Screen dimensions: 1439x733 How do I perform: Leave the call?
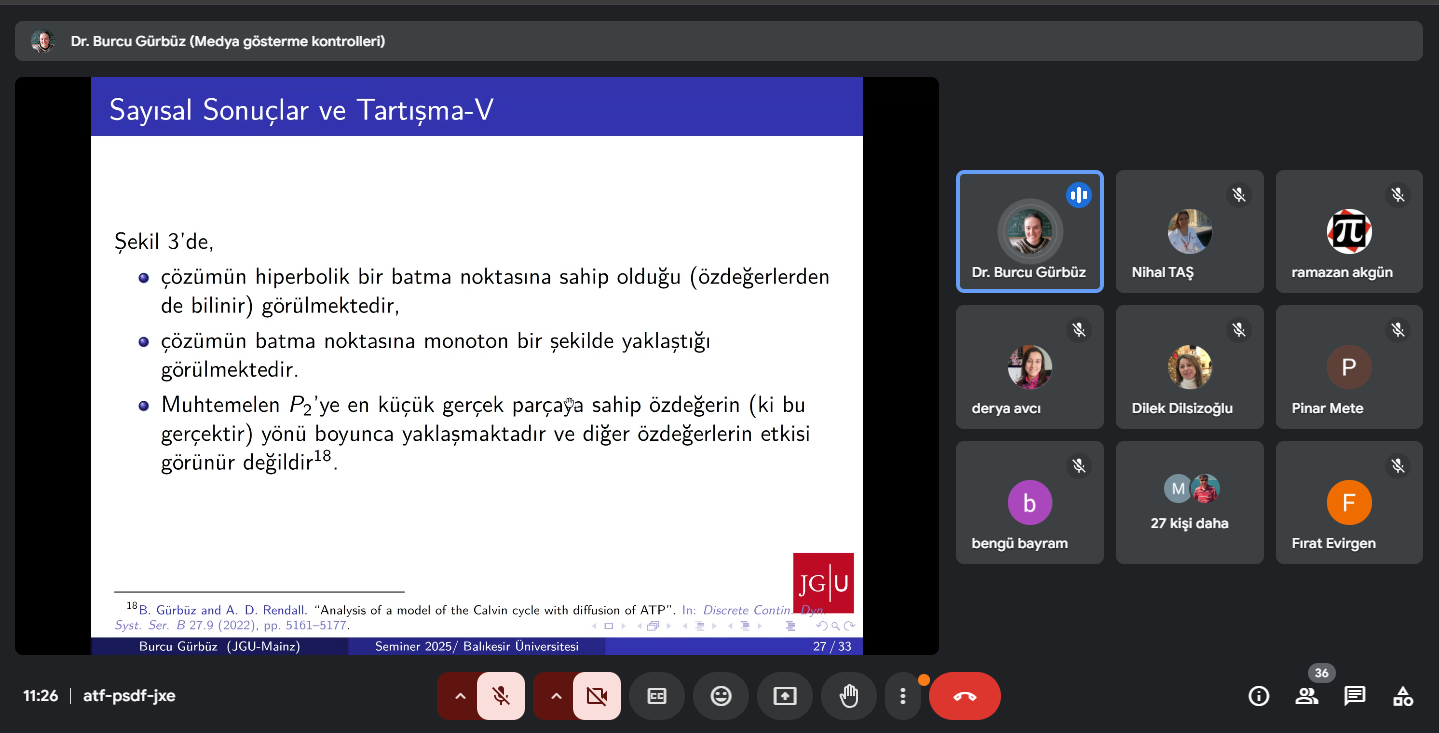coord(965,696)
